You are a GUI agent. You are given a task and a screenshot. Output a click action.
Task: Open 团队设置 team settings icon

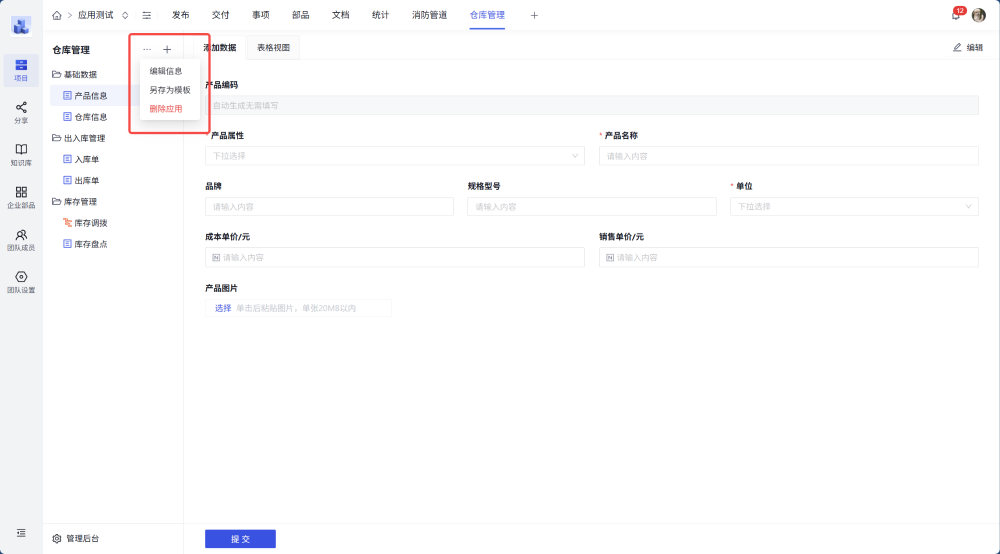pyautogui.click(x=21, y=281)
